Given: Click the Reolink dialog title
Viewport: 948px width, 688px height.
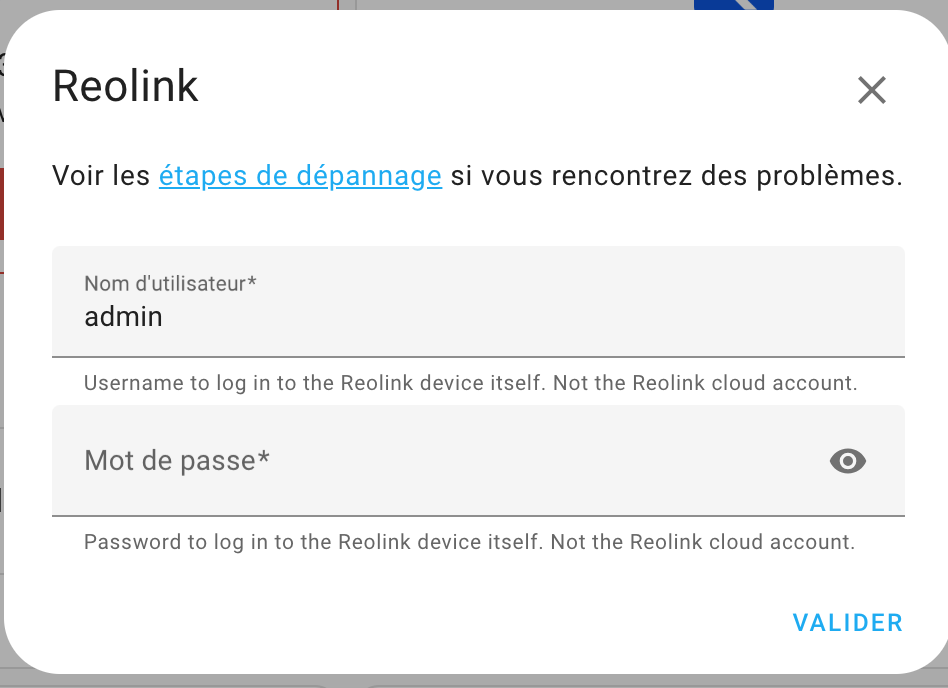Looking at the screenshot, I should click(x=125, y=86).
